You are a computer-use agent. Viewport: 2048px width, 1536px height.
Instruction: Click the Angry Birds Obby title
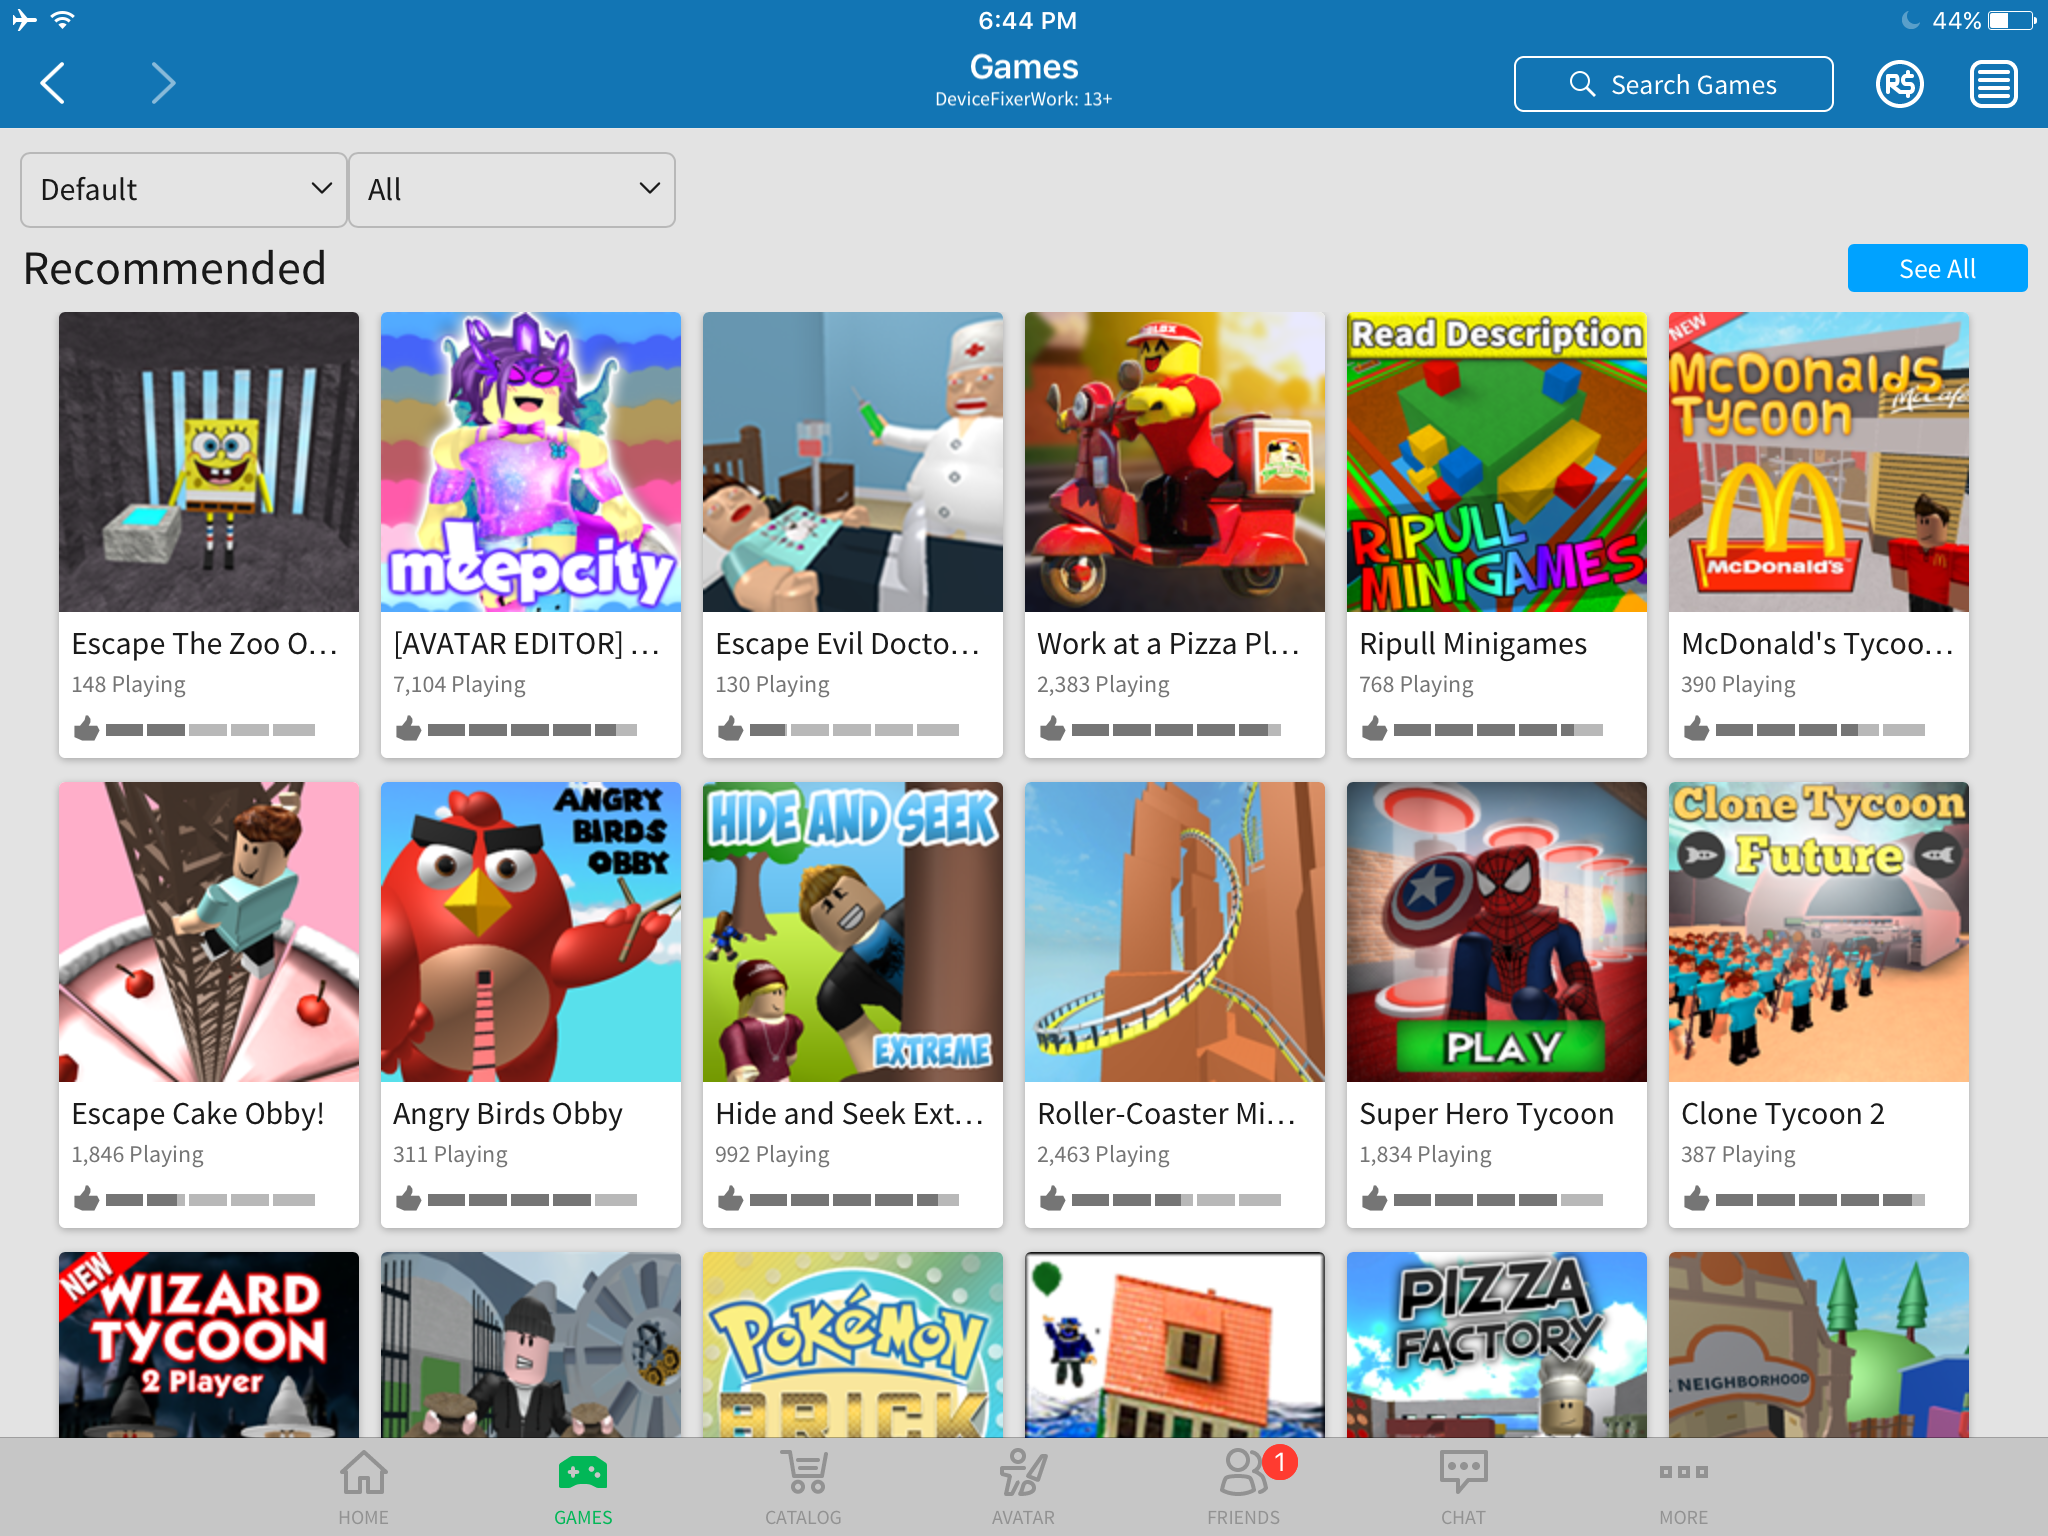tap(508, 1114)
